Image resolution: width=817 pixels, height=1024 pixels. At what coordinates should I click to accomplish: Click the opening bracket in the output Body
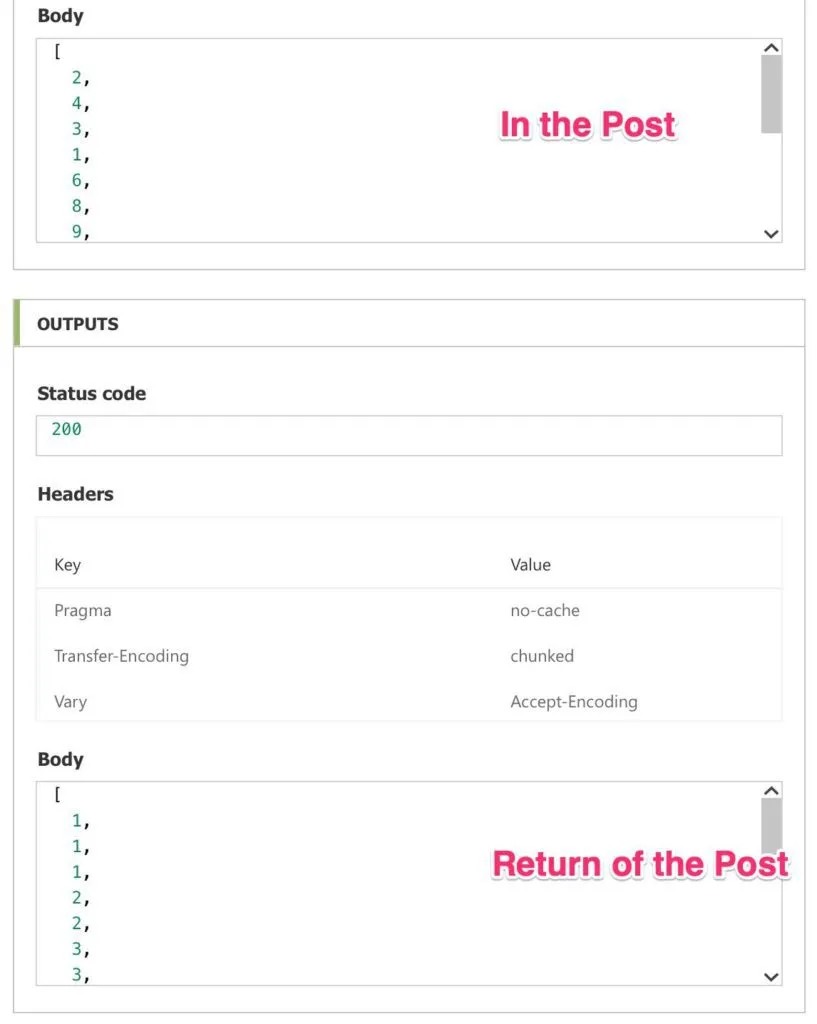tap(57, 795)
